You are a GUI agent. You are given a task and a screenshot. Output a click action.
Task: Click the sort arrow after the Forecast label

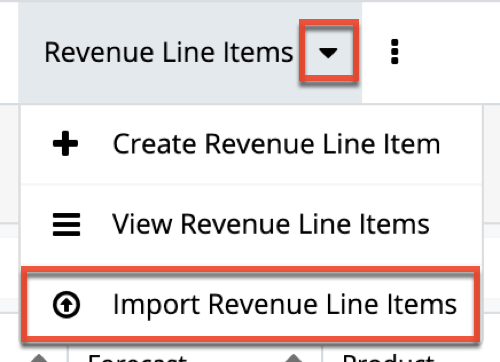coord(294,358)
